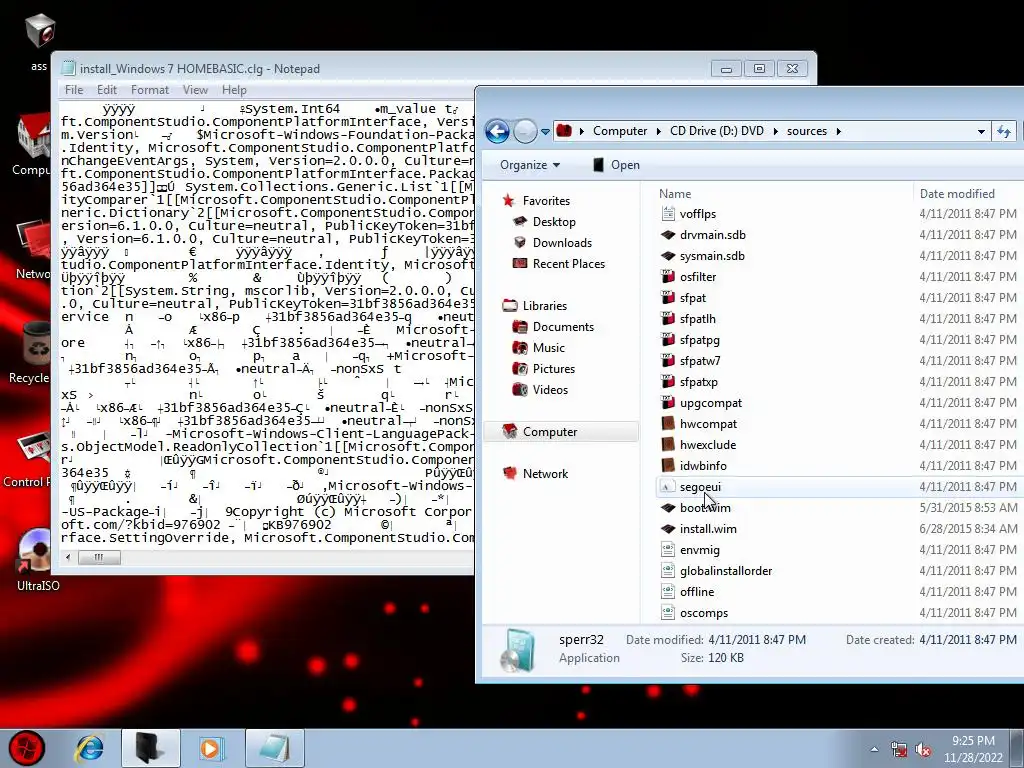Open the Edit menu in Notepad

(x=106, y=90)
